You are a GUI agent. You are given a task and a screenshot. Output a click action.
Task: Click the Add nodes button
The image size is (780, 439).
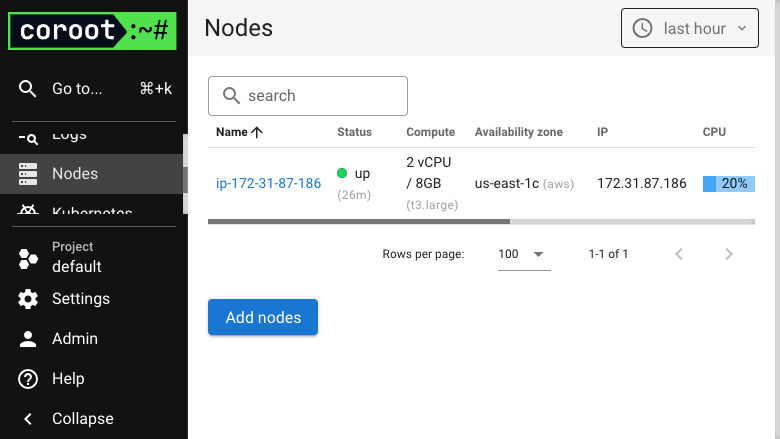[263, 317]
